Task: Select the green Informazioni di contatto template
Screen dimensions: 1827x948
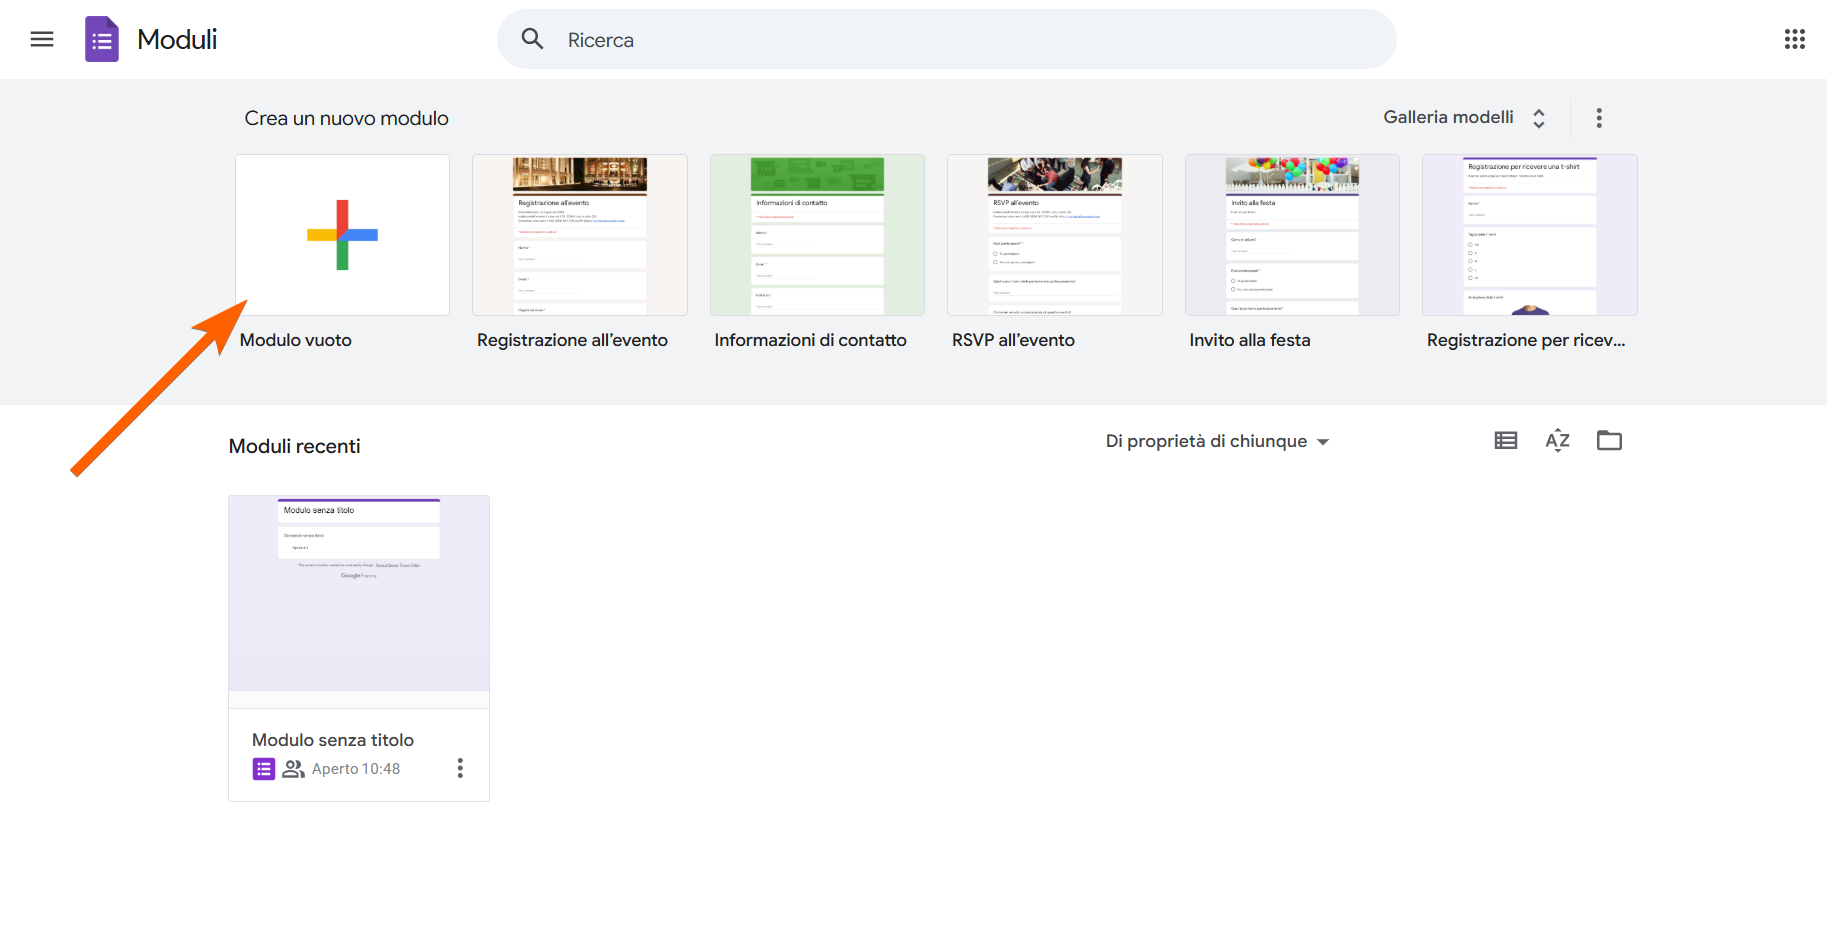Action: click(x=816, y=235)
